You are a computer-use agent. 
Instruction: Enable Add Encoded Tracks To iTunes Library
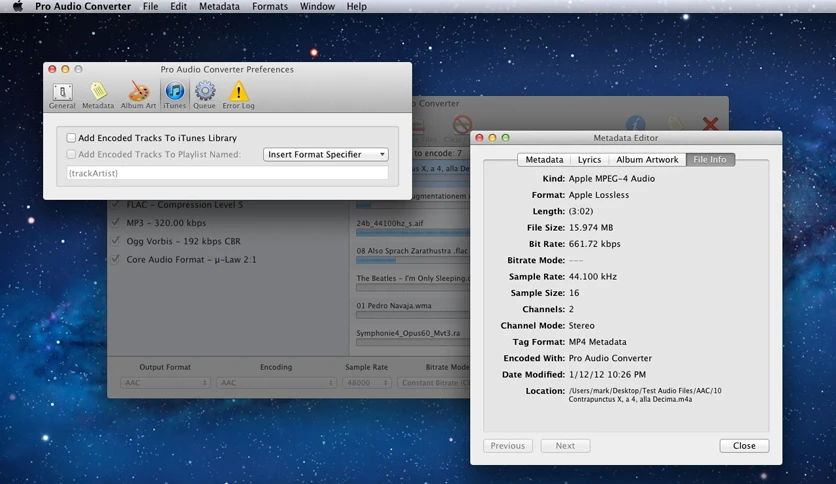pos(71,138)
